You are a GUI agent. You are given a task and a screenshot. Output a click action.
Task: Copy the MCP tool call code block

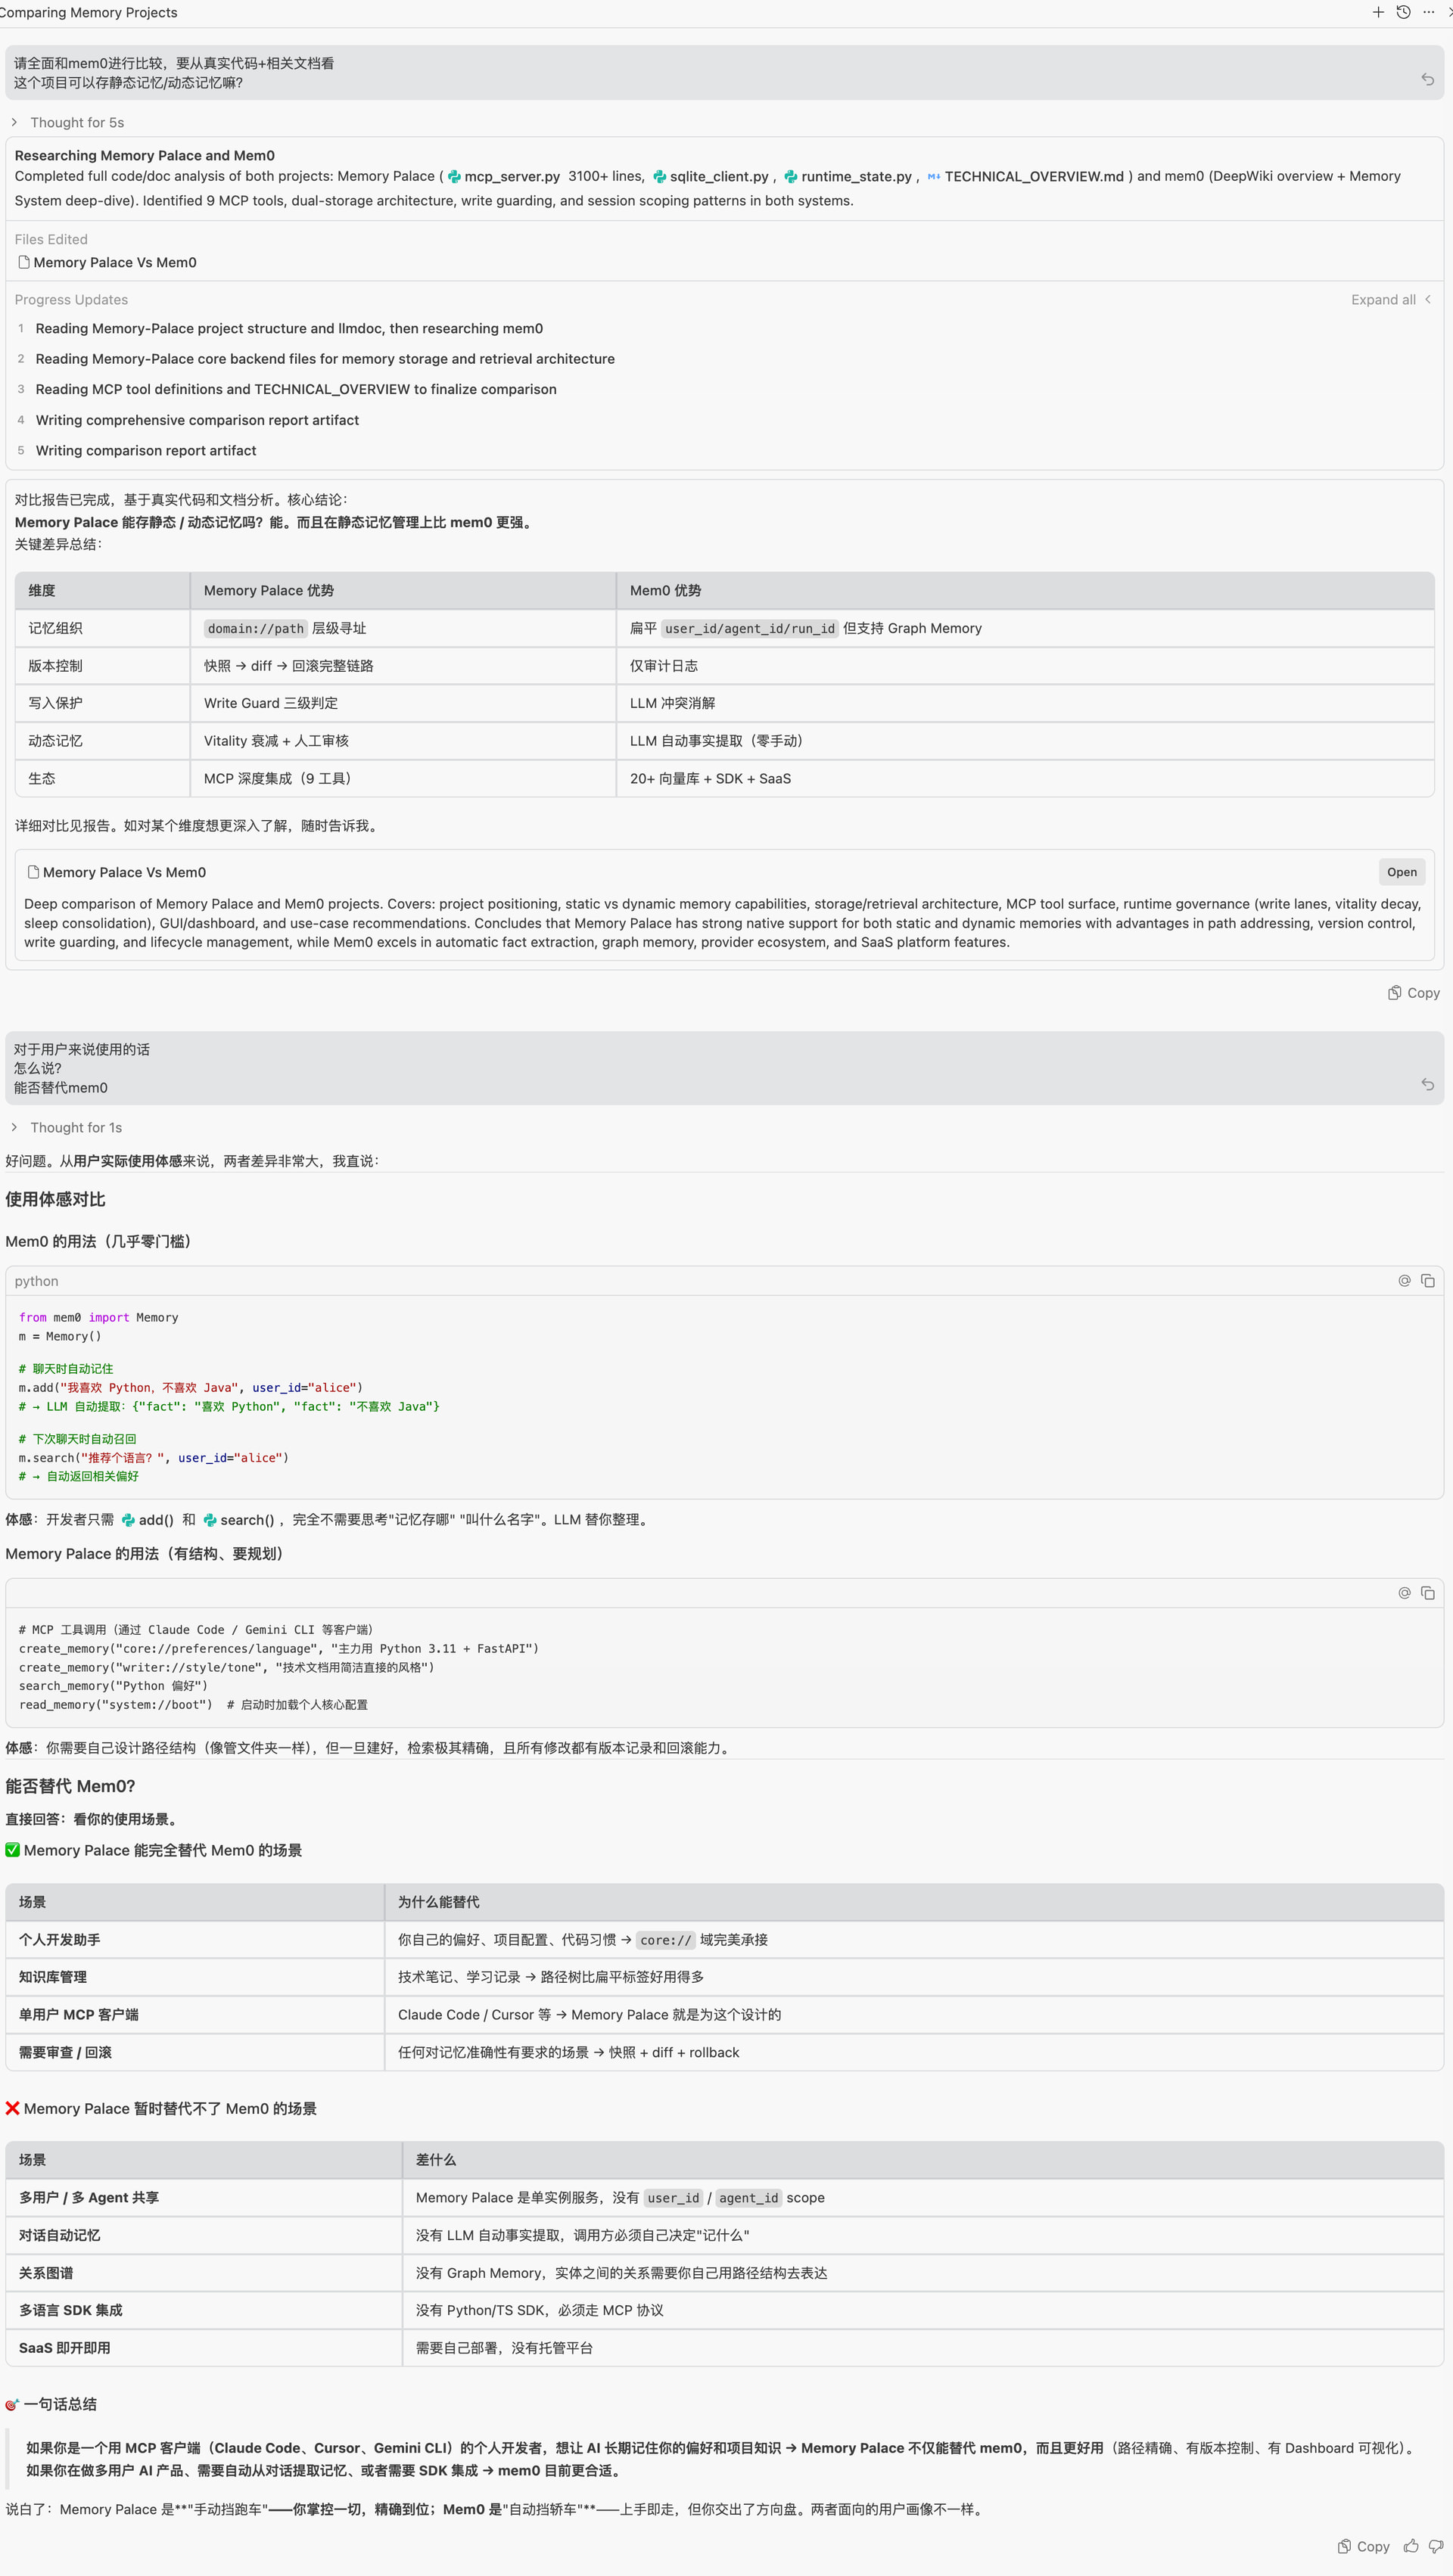[x=1428, y=1592]
